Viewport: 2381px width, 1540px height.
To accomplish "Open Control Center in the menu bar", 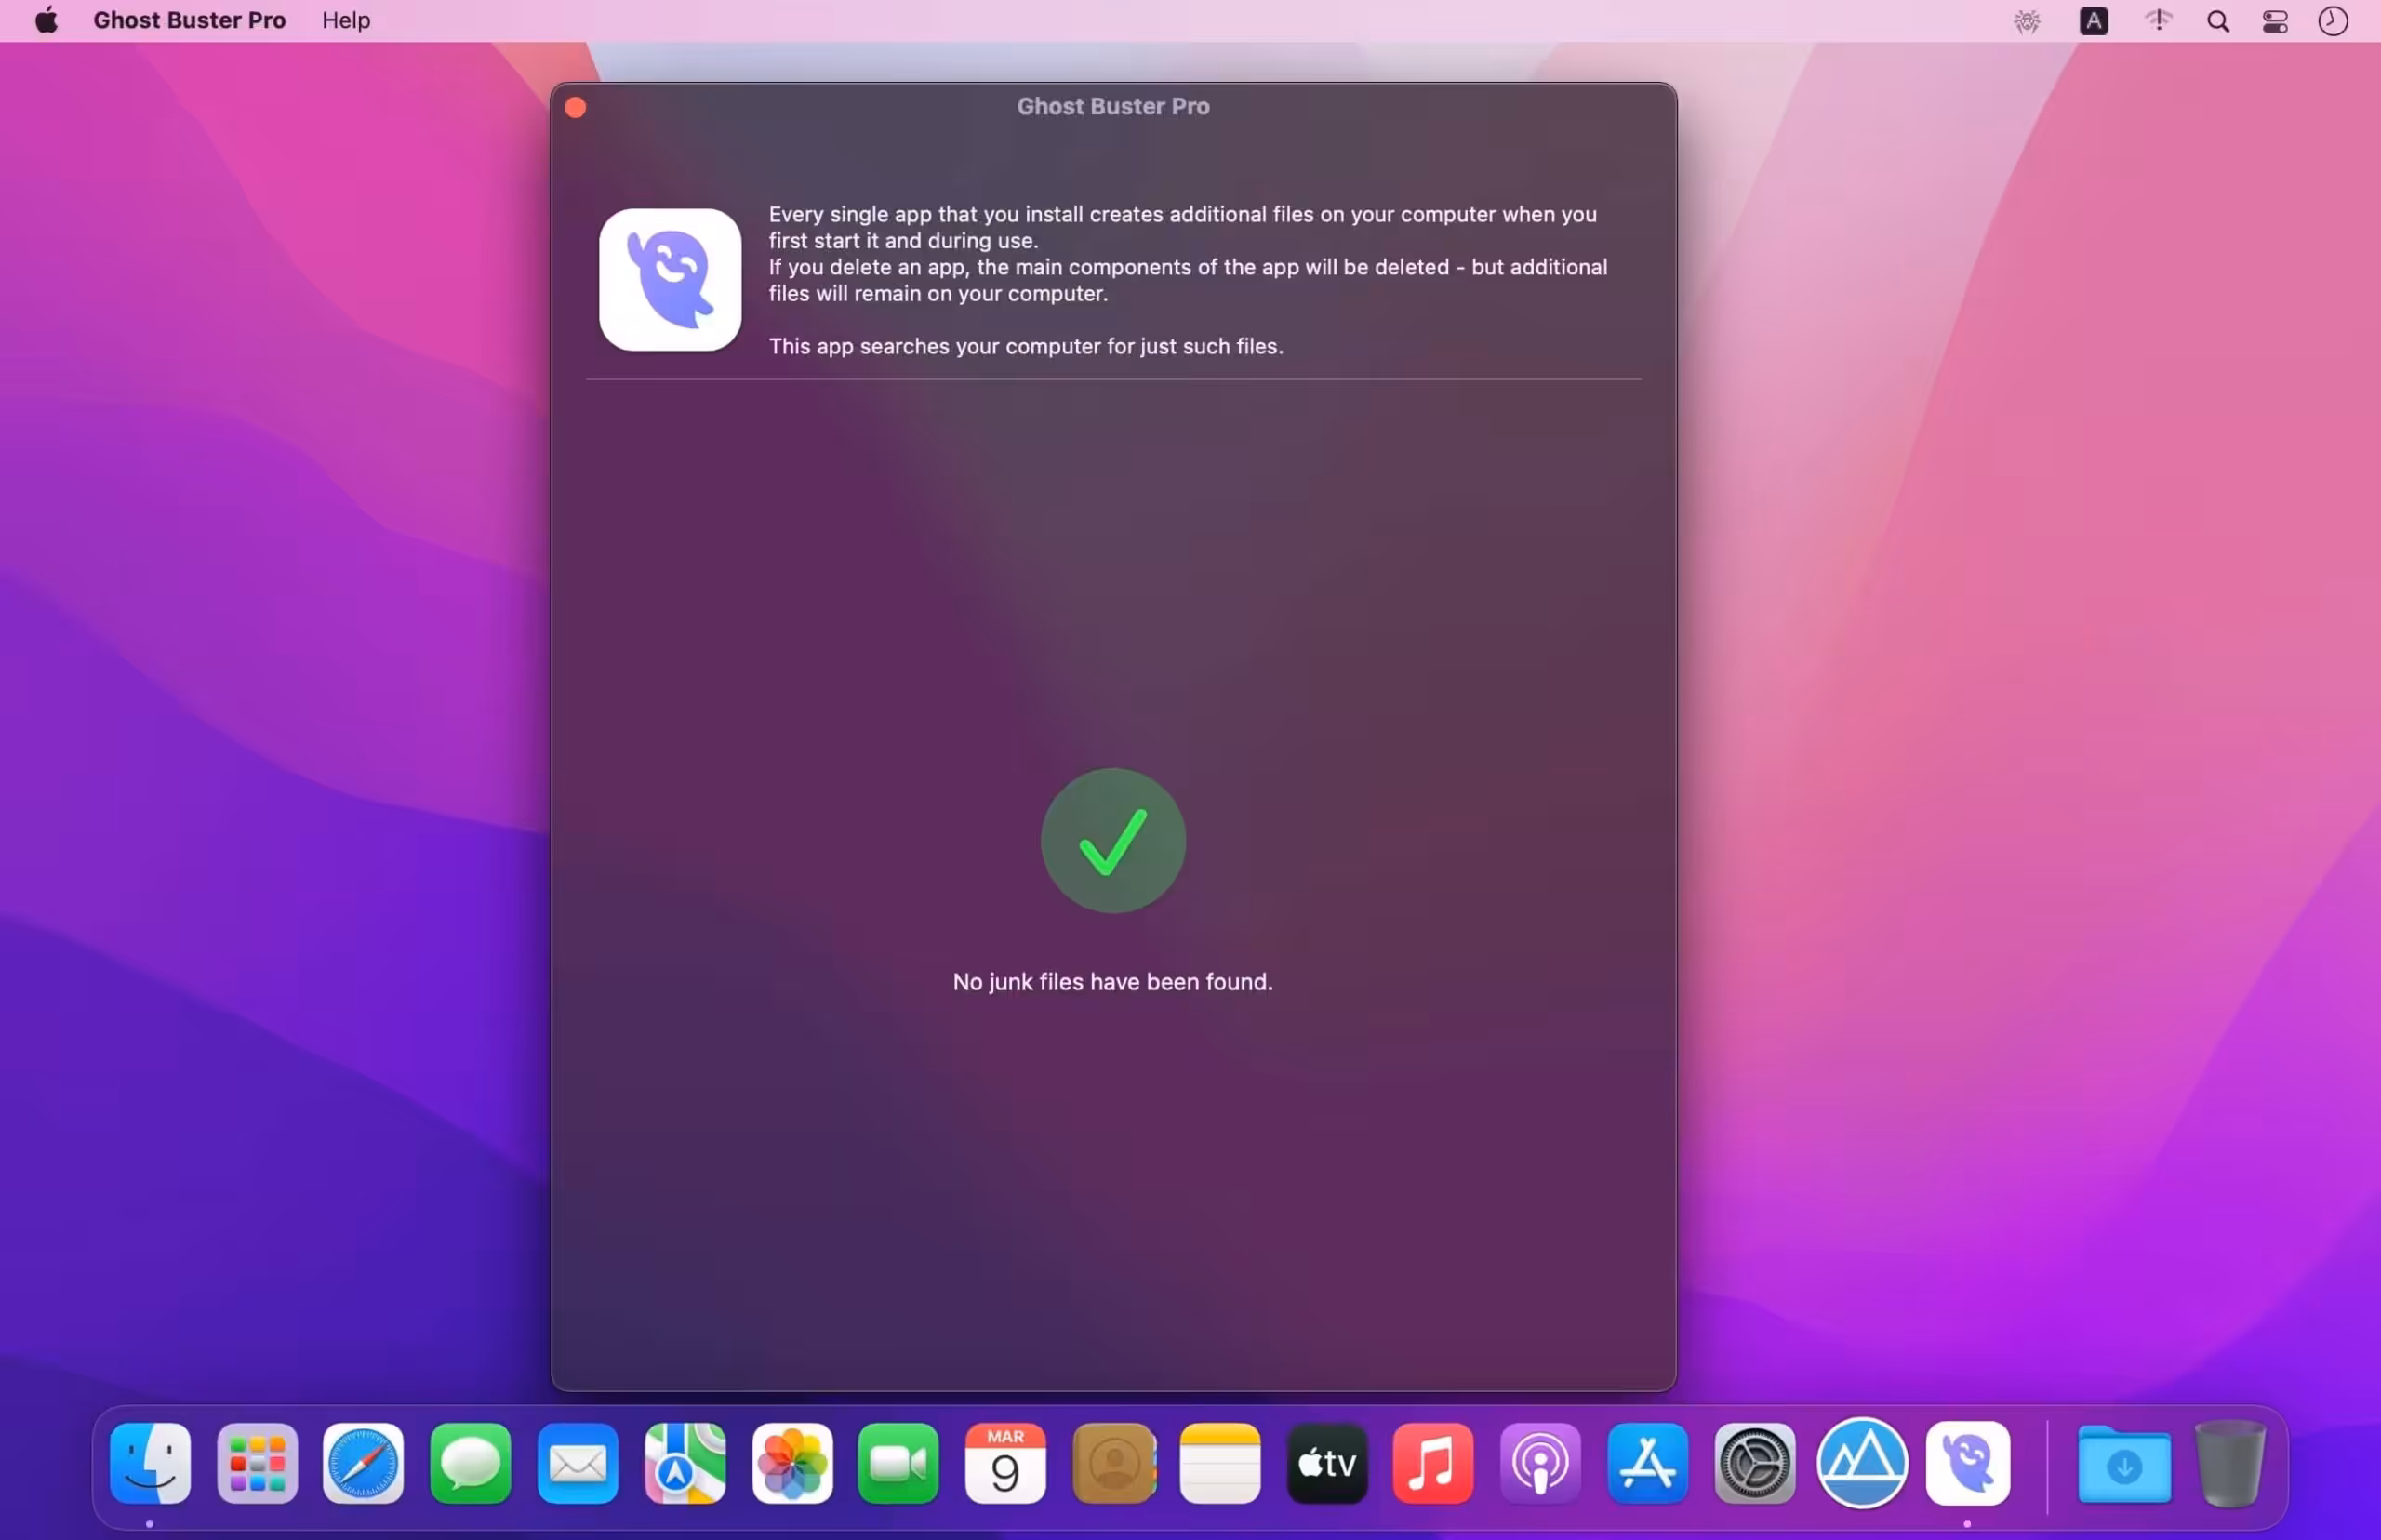I will tap(2275, 21).
